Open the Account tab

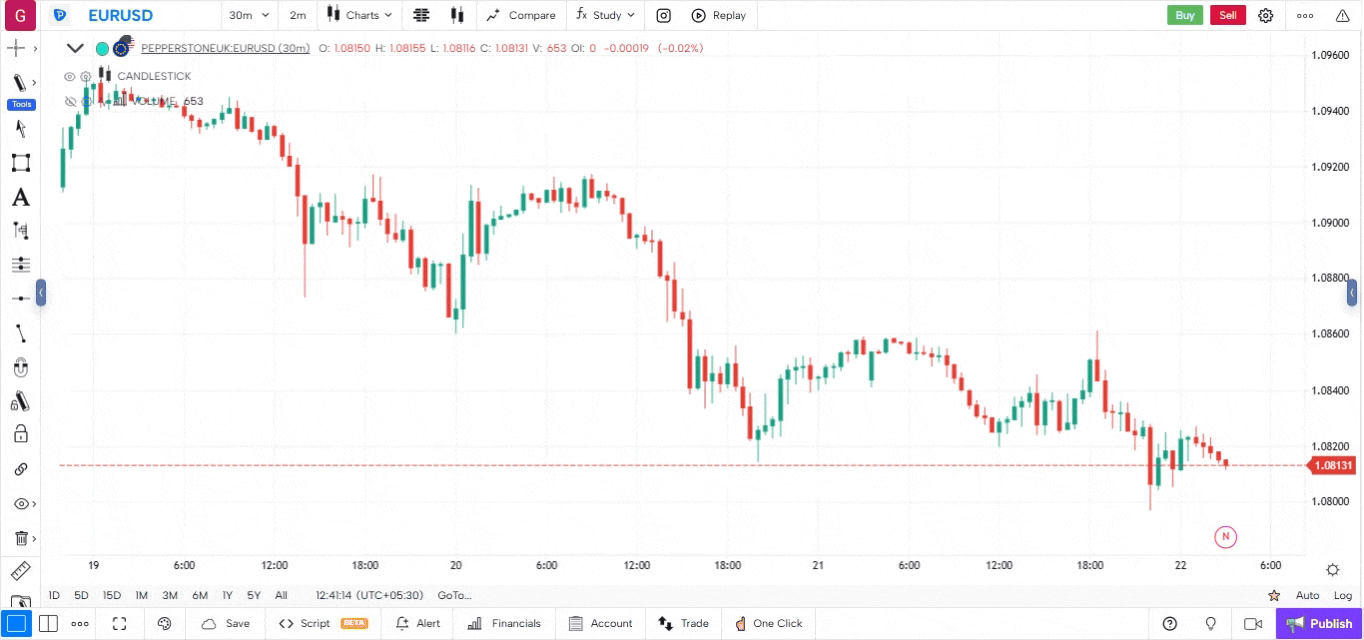[x=600, y=624]
